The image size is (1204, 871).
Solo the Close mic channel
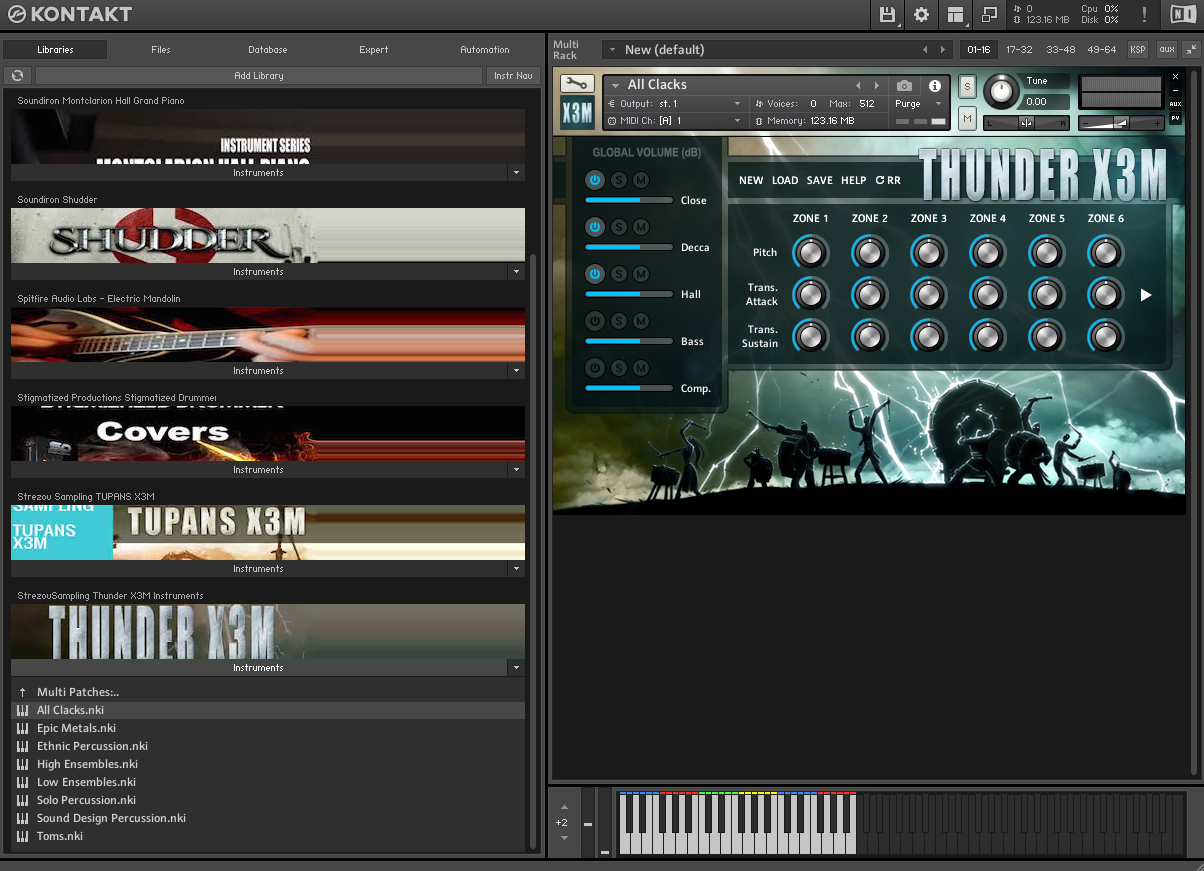[618, 180]
